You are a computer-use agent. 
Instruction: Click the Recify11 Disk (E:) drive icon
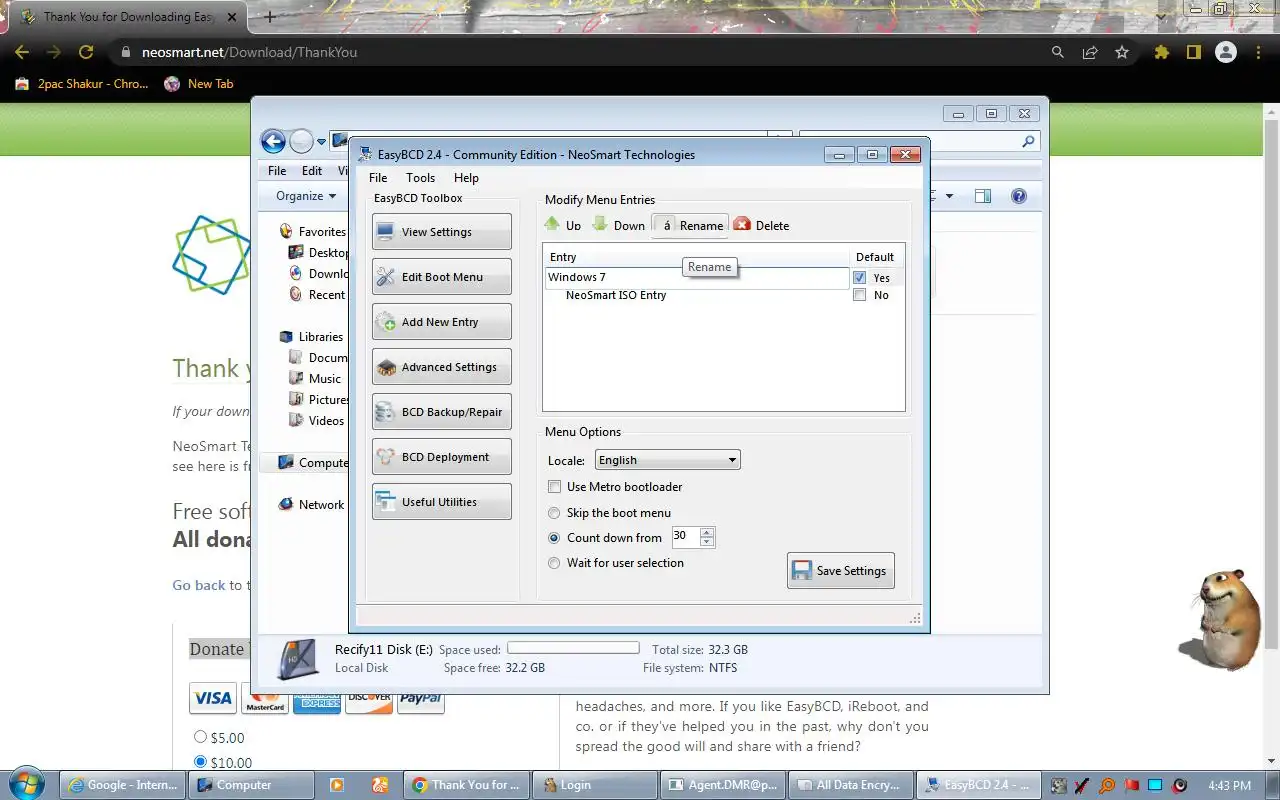[x=297, y=659]
